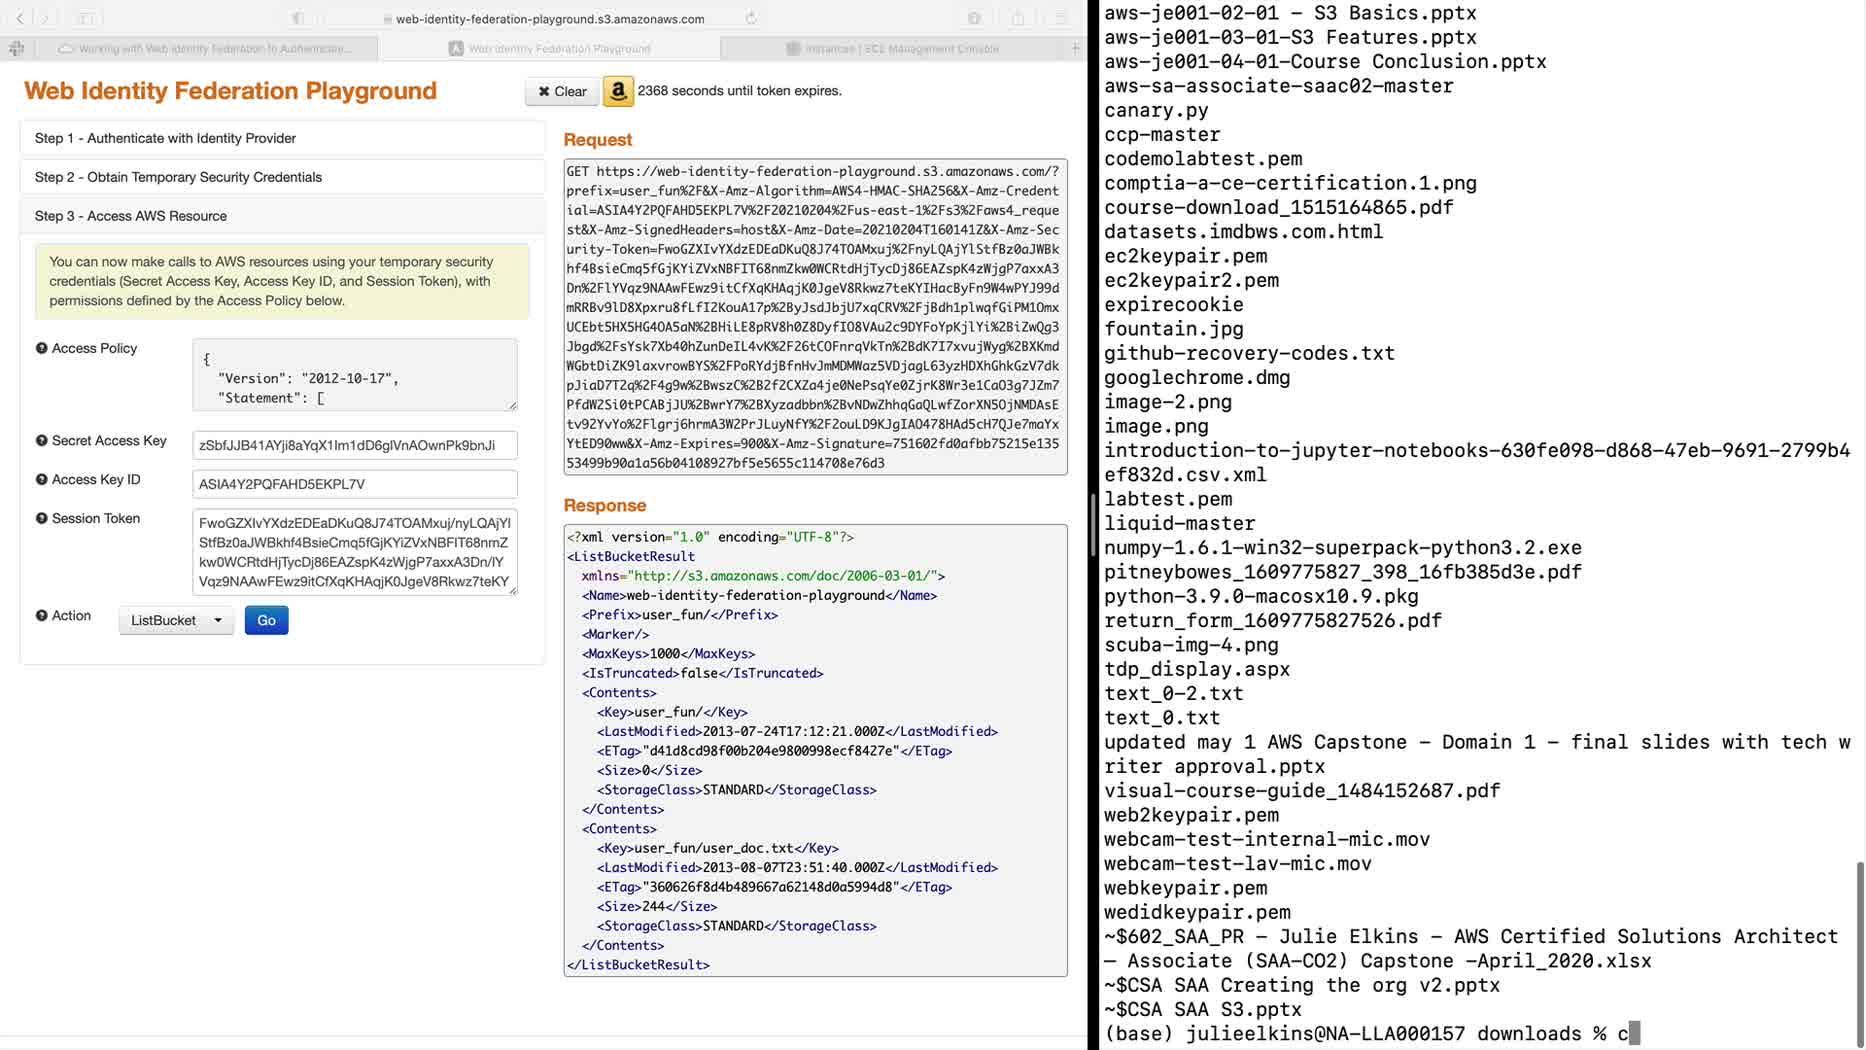Click web2keypair.pem in Terminal listing
1866x1050 pixels.
1191,815
